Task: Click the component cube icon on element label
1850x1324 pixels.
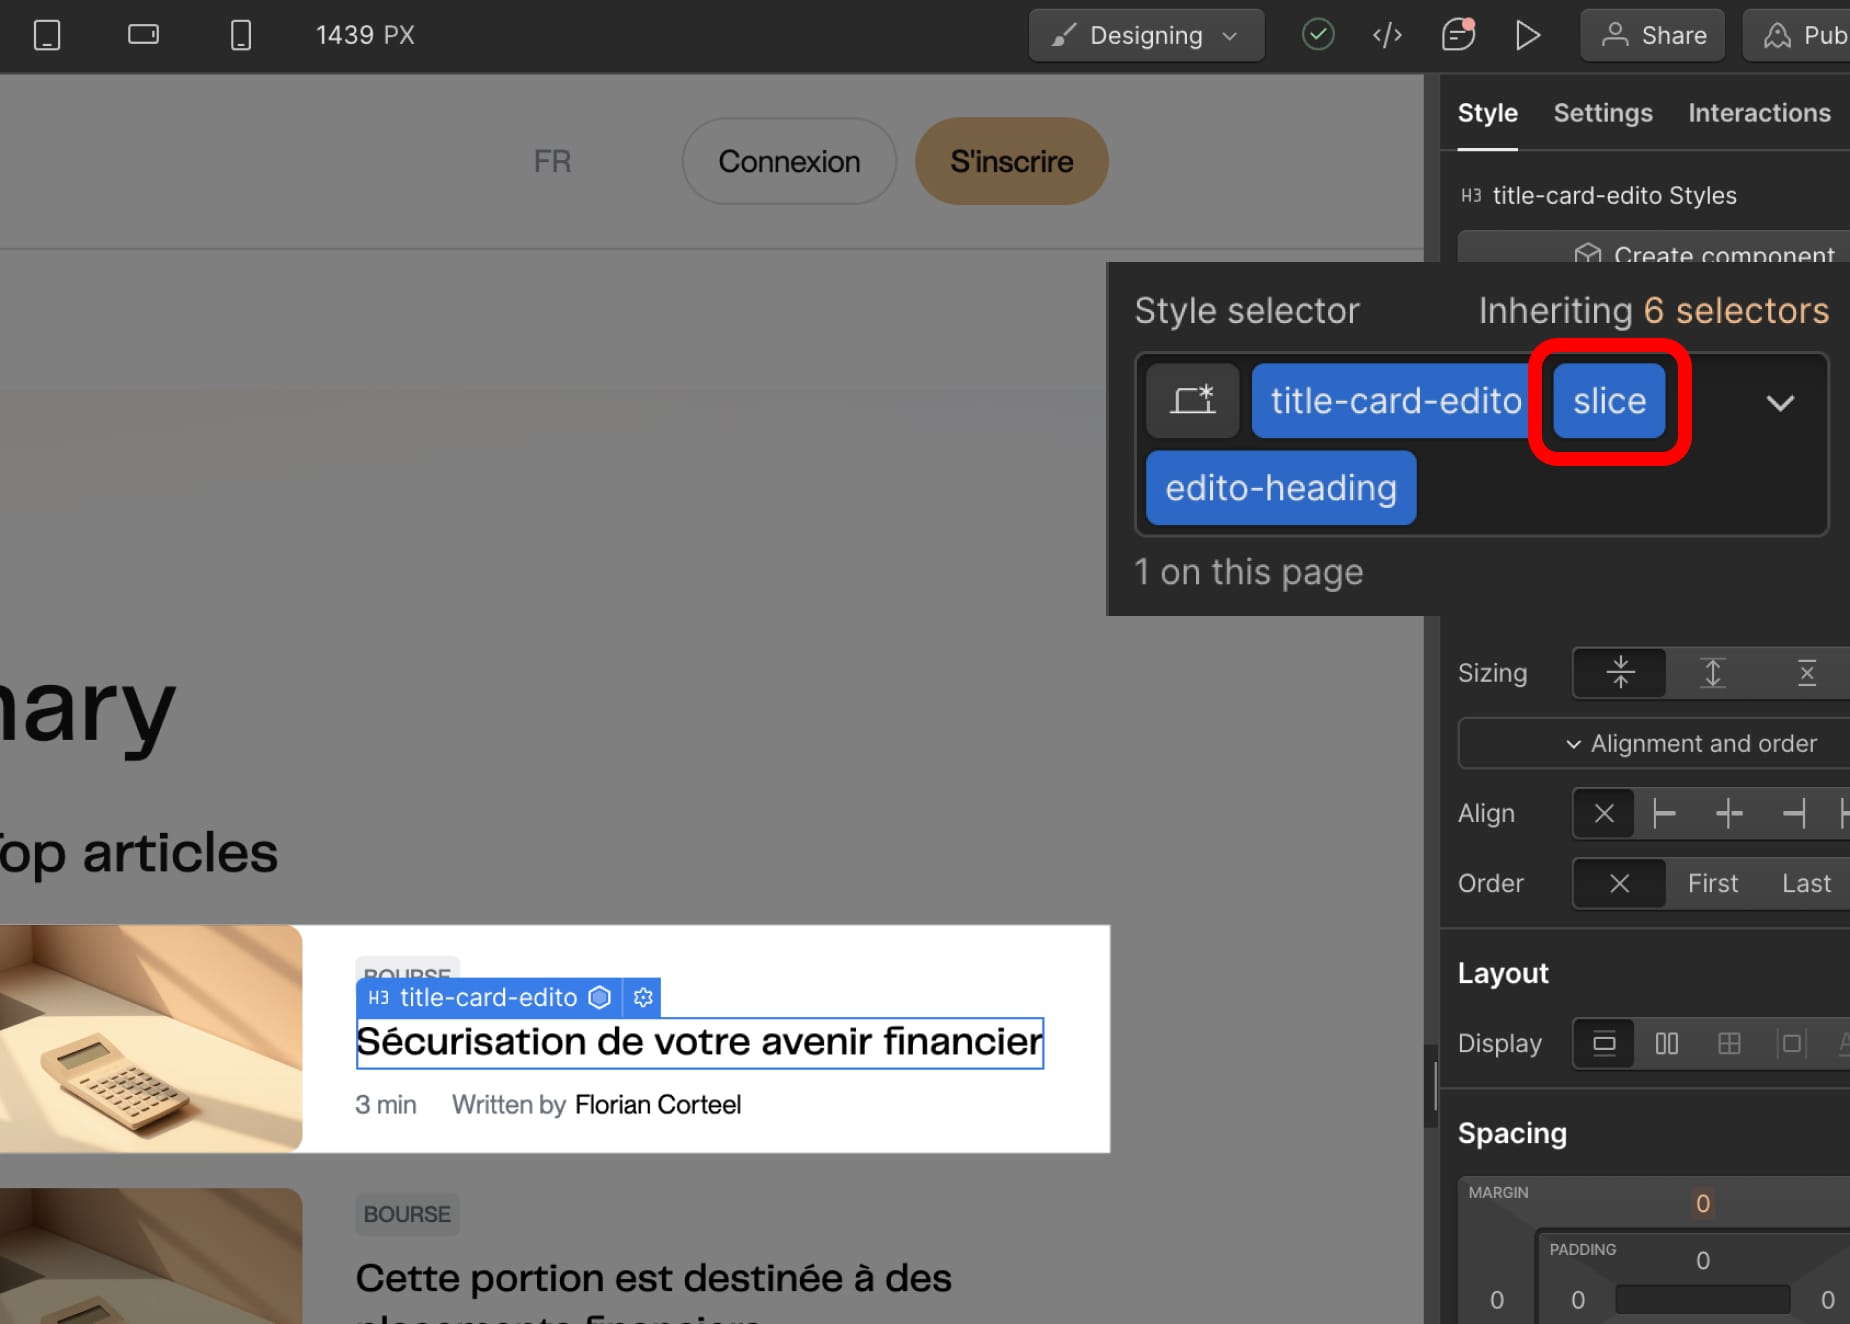Action: (x=599, y=998)
